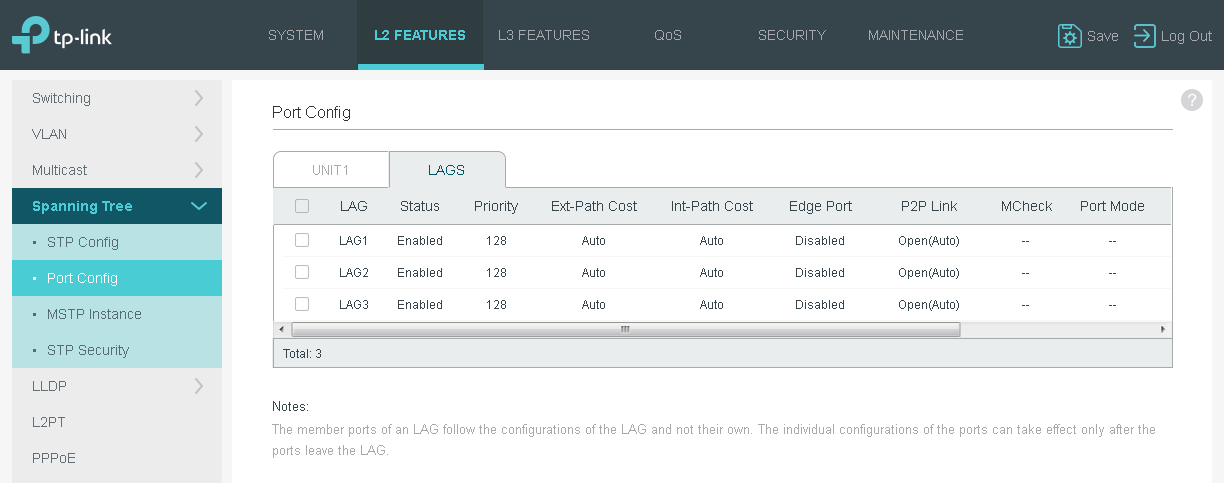
Task: Select the LAG2 row checkbox
Action: [x=302, y=272]
